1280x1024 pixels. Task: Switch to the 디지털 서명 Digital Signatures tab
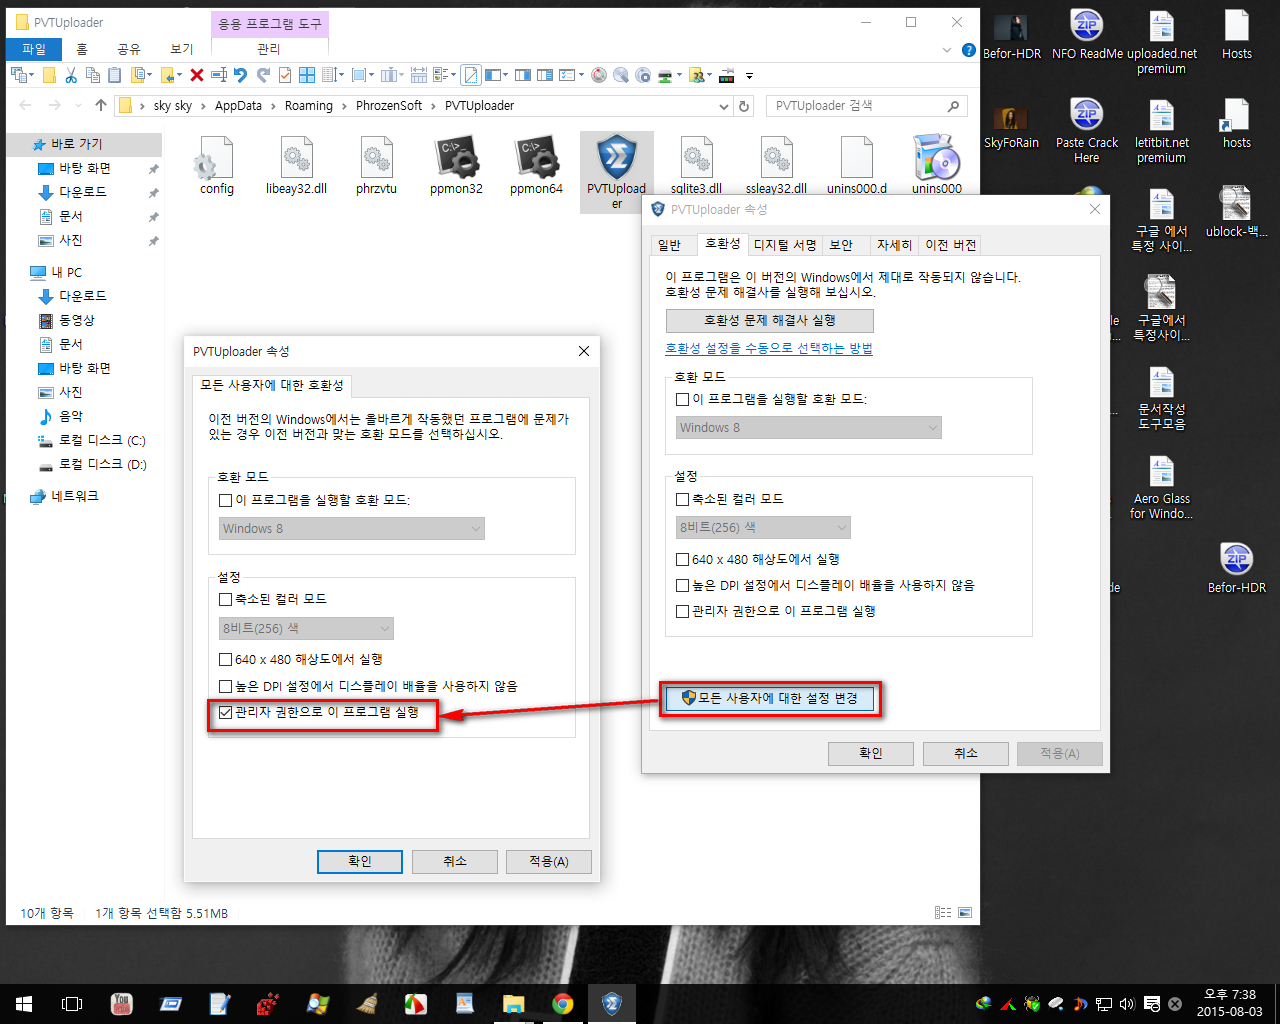(x=785, y=245)
